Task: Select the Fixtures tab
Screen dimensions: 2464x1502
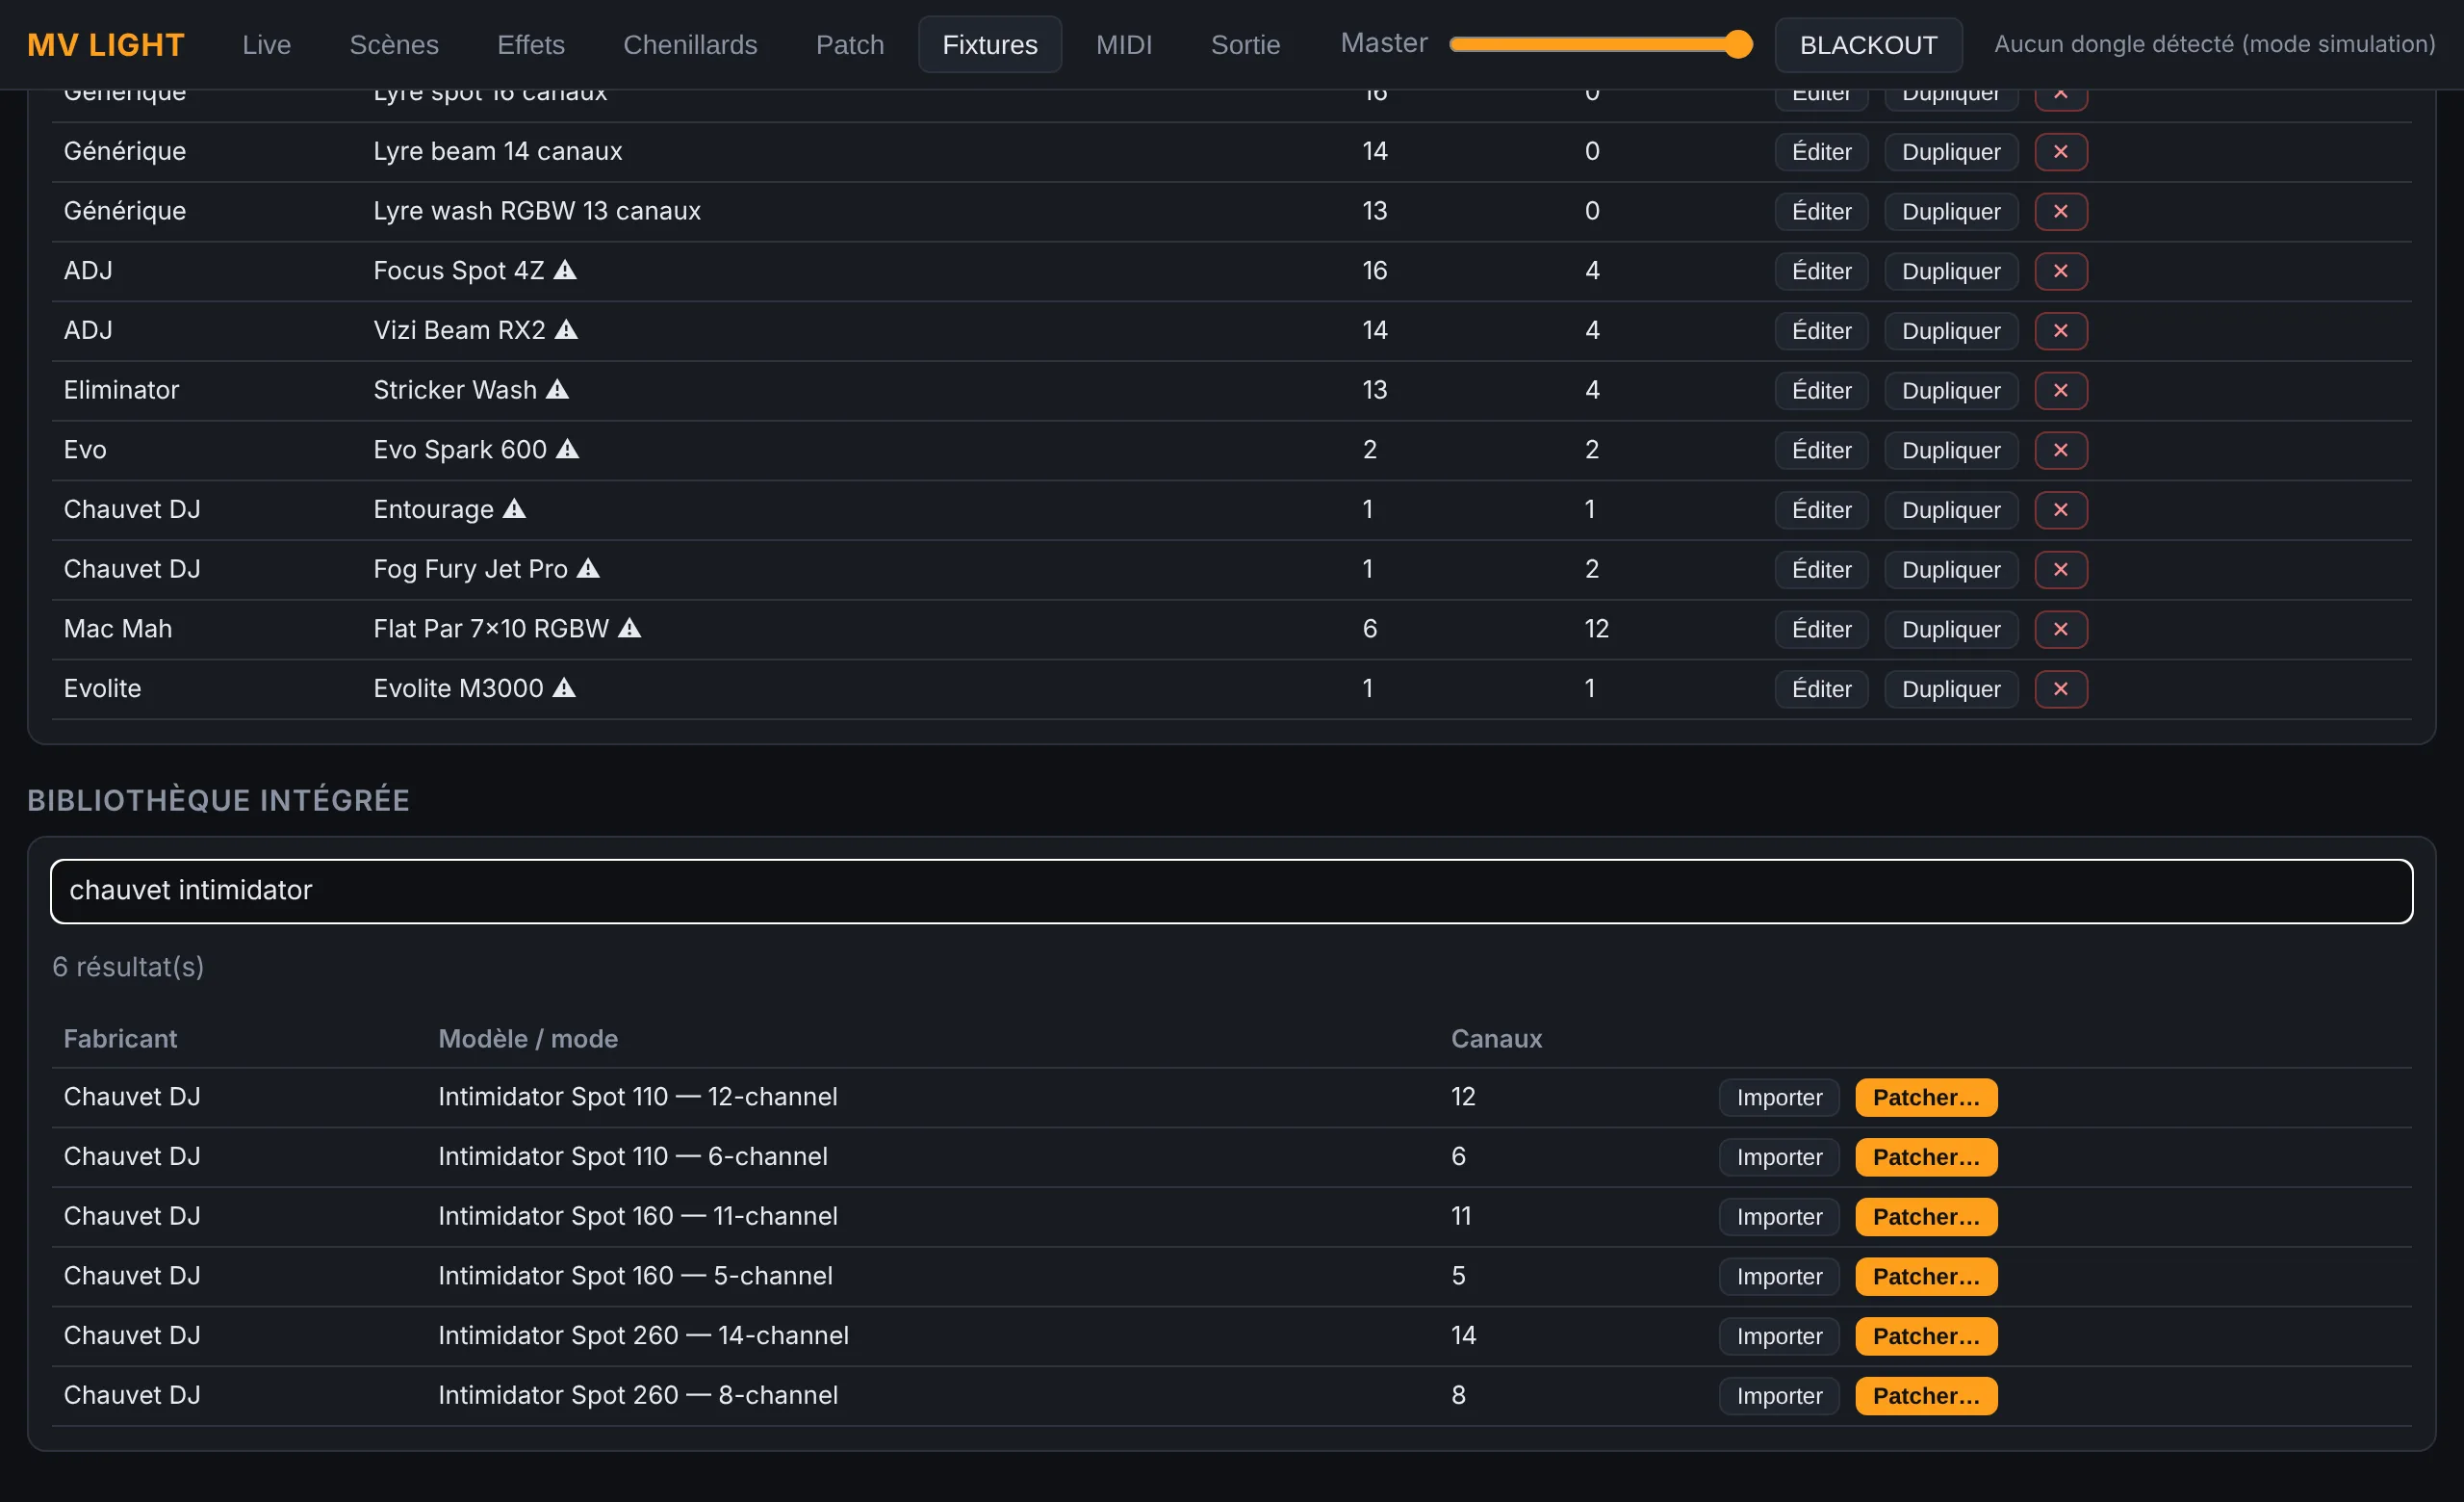Action: (x=990, y=45)
